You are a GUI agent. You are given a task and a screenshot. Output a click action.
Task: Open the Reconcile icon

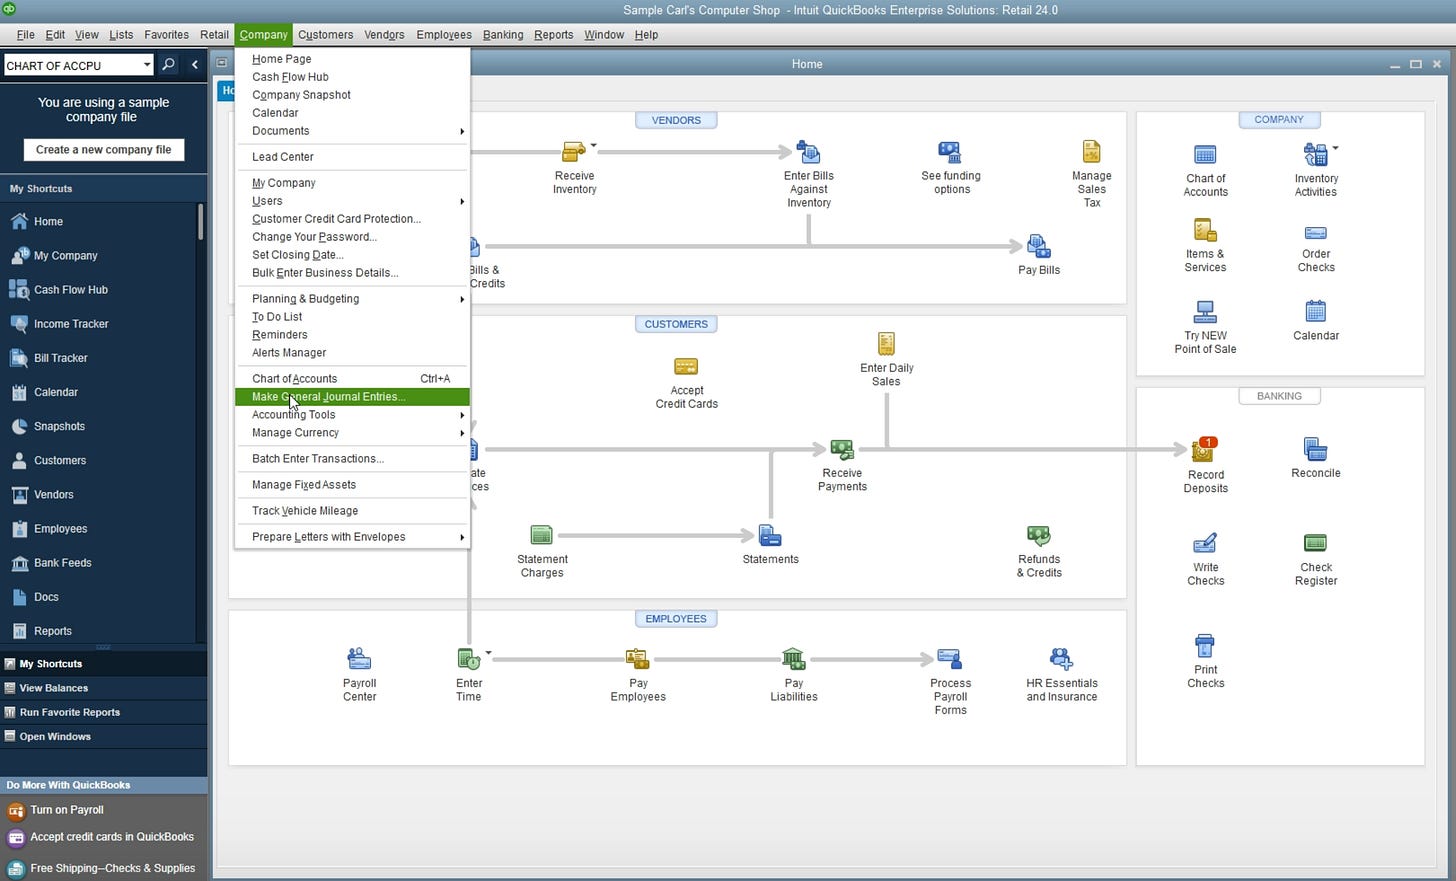[1315, 449]
